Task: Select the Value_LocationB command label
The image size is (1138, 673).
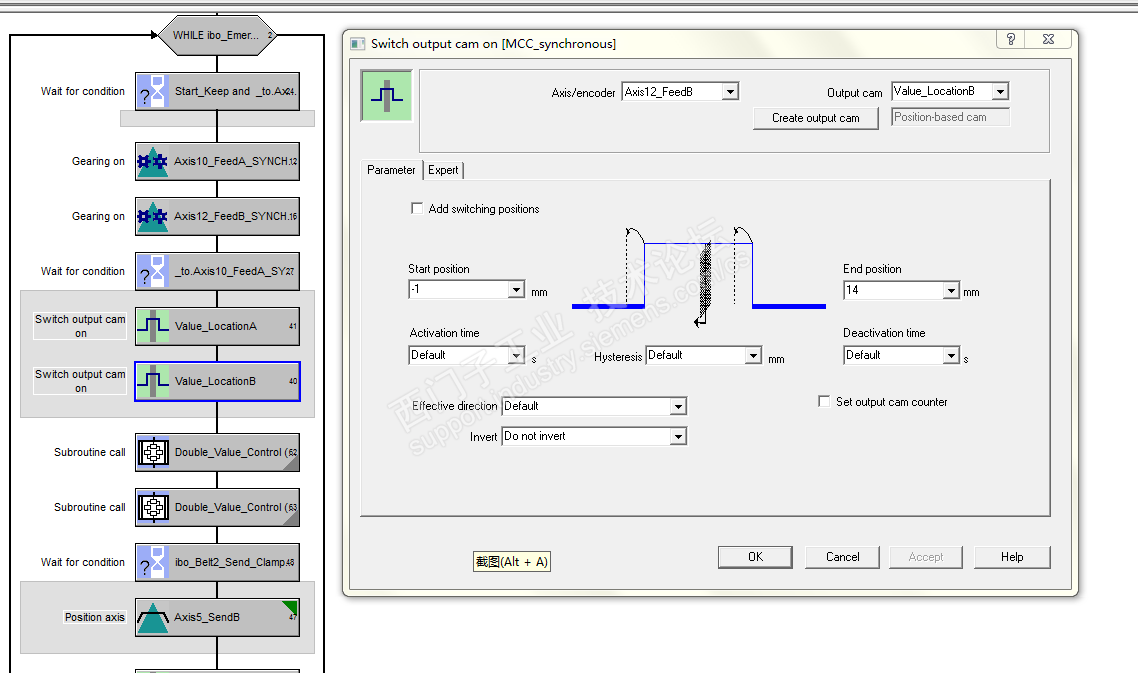Action: [x=215, y=381]
